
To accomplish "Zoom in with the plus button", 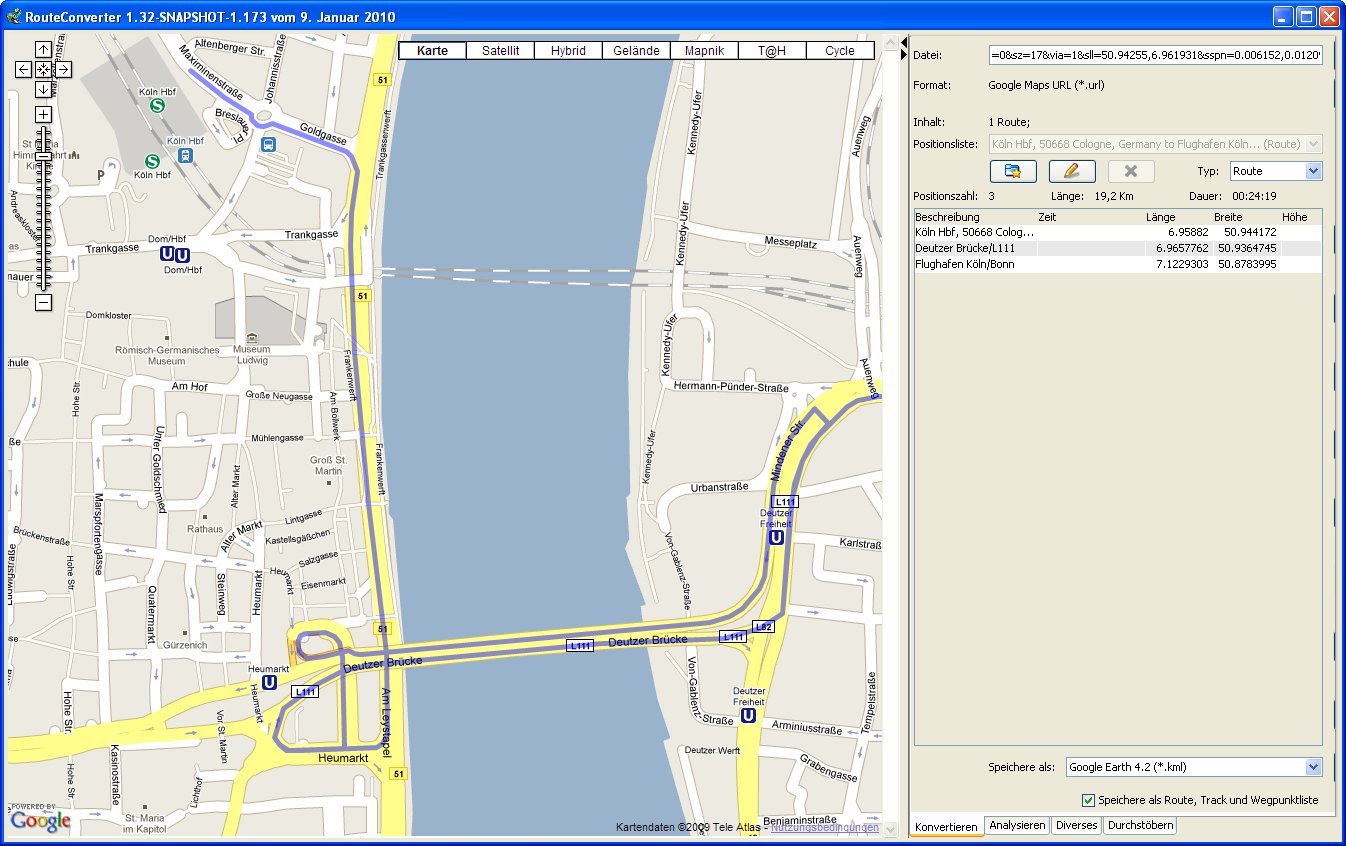I will click(43, 114).
